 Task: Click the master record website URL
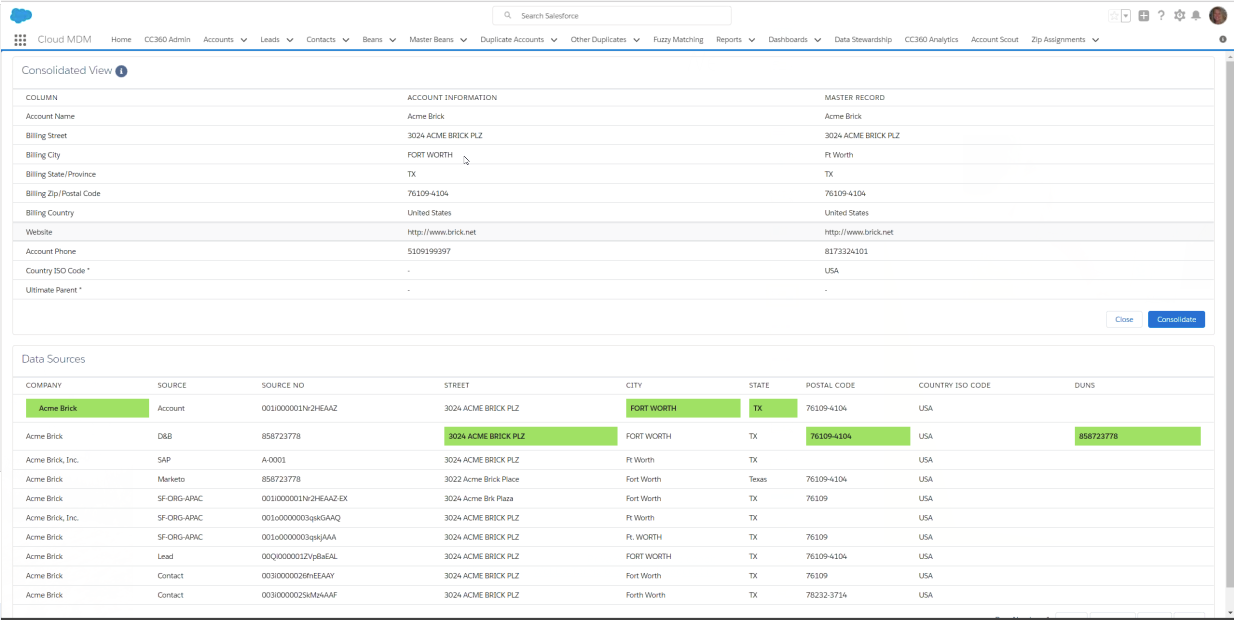(x=859, y=232)
